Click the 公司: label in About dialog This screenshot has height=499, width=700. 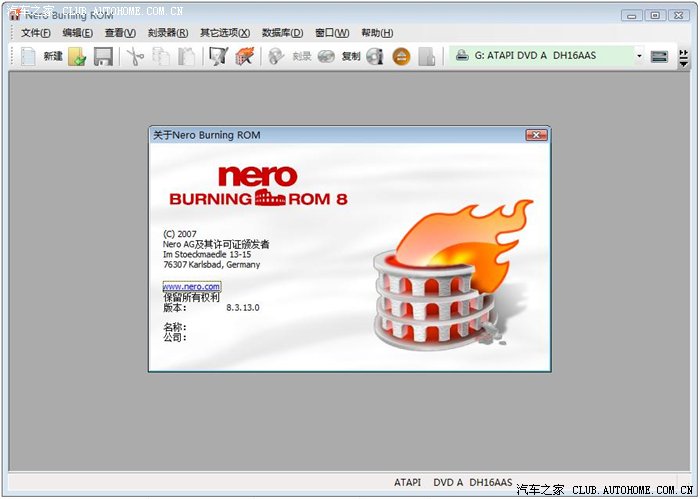pyautogui.click(x=175, y=337)
